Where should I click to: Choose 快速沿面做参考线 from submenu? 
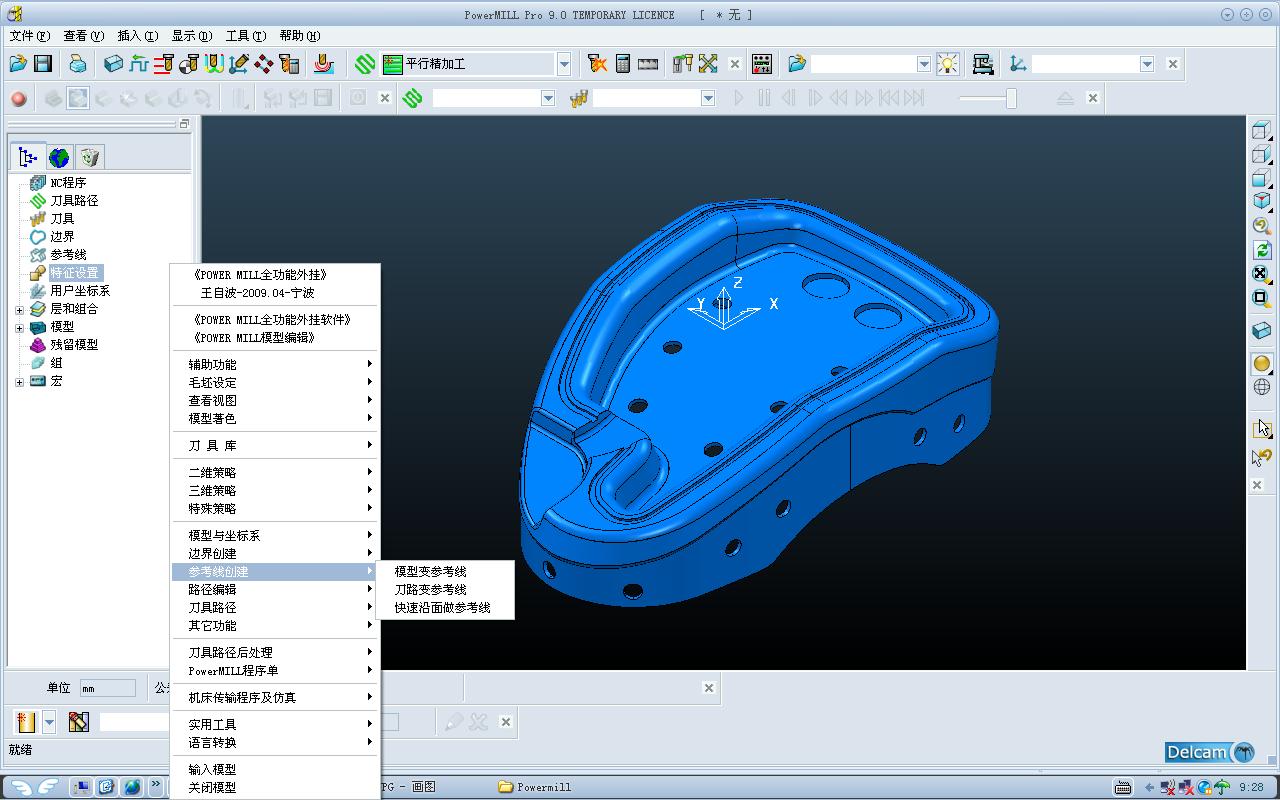[443, 607]
